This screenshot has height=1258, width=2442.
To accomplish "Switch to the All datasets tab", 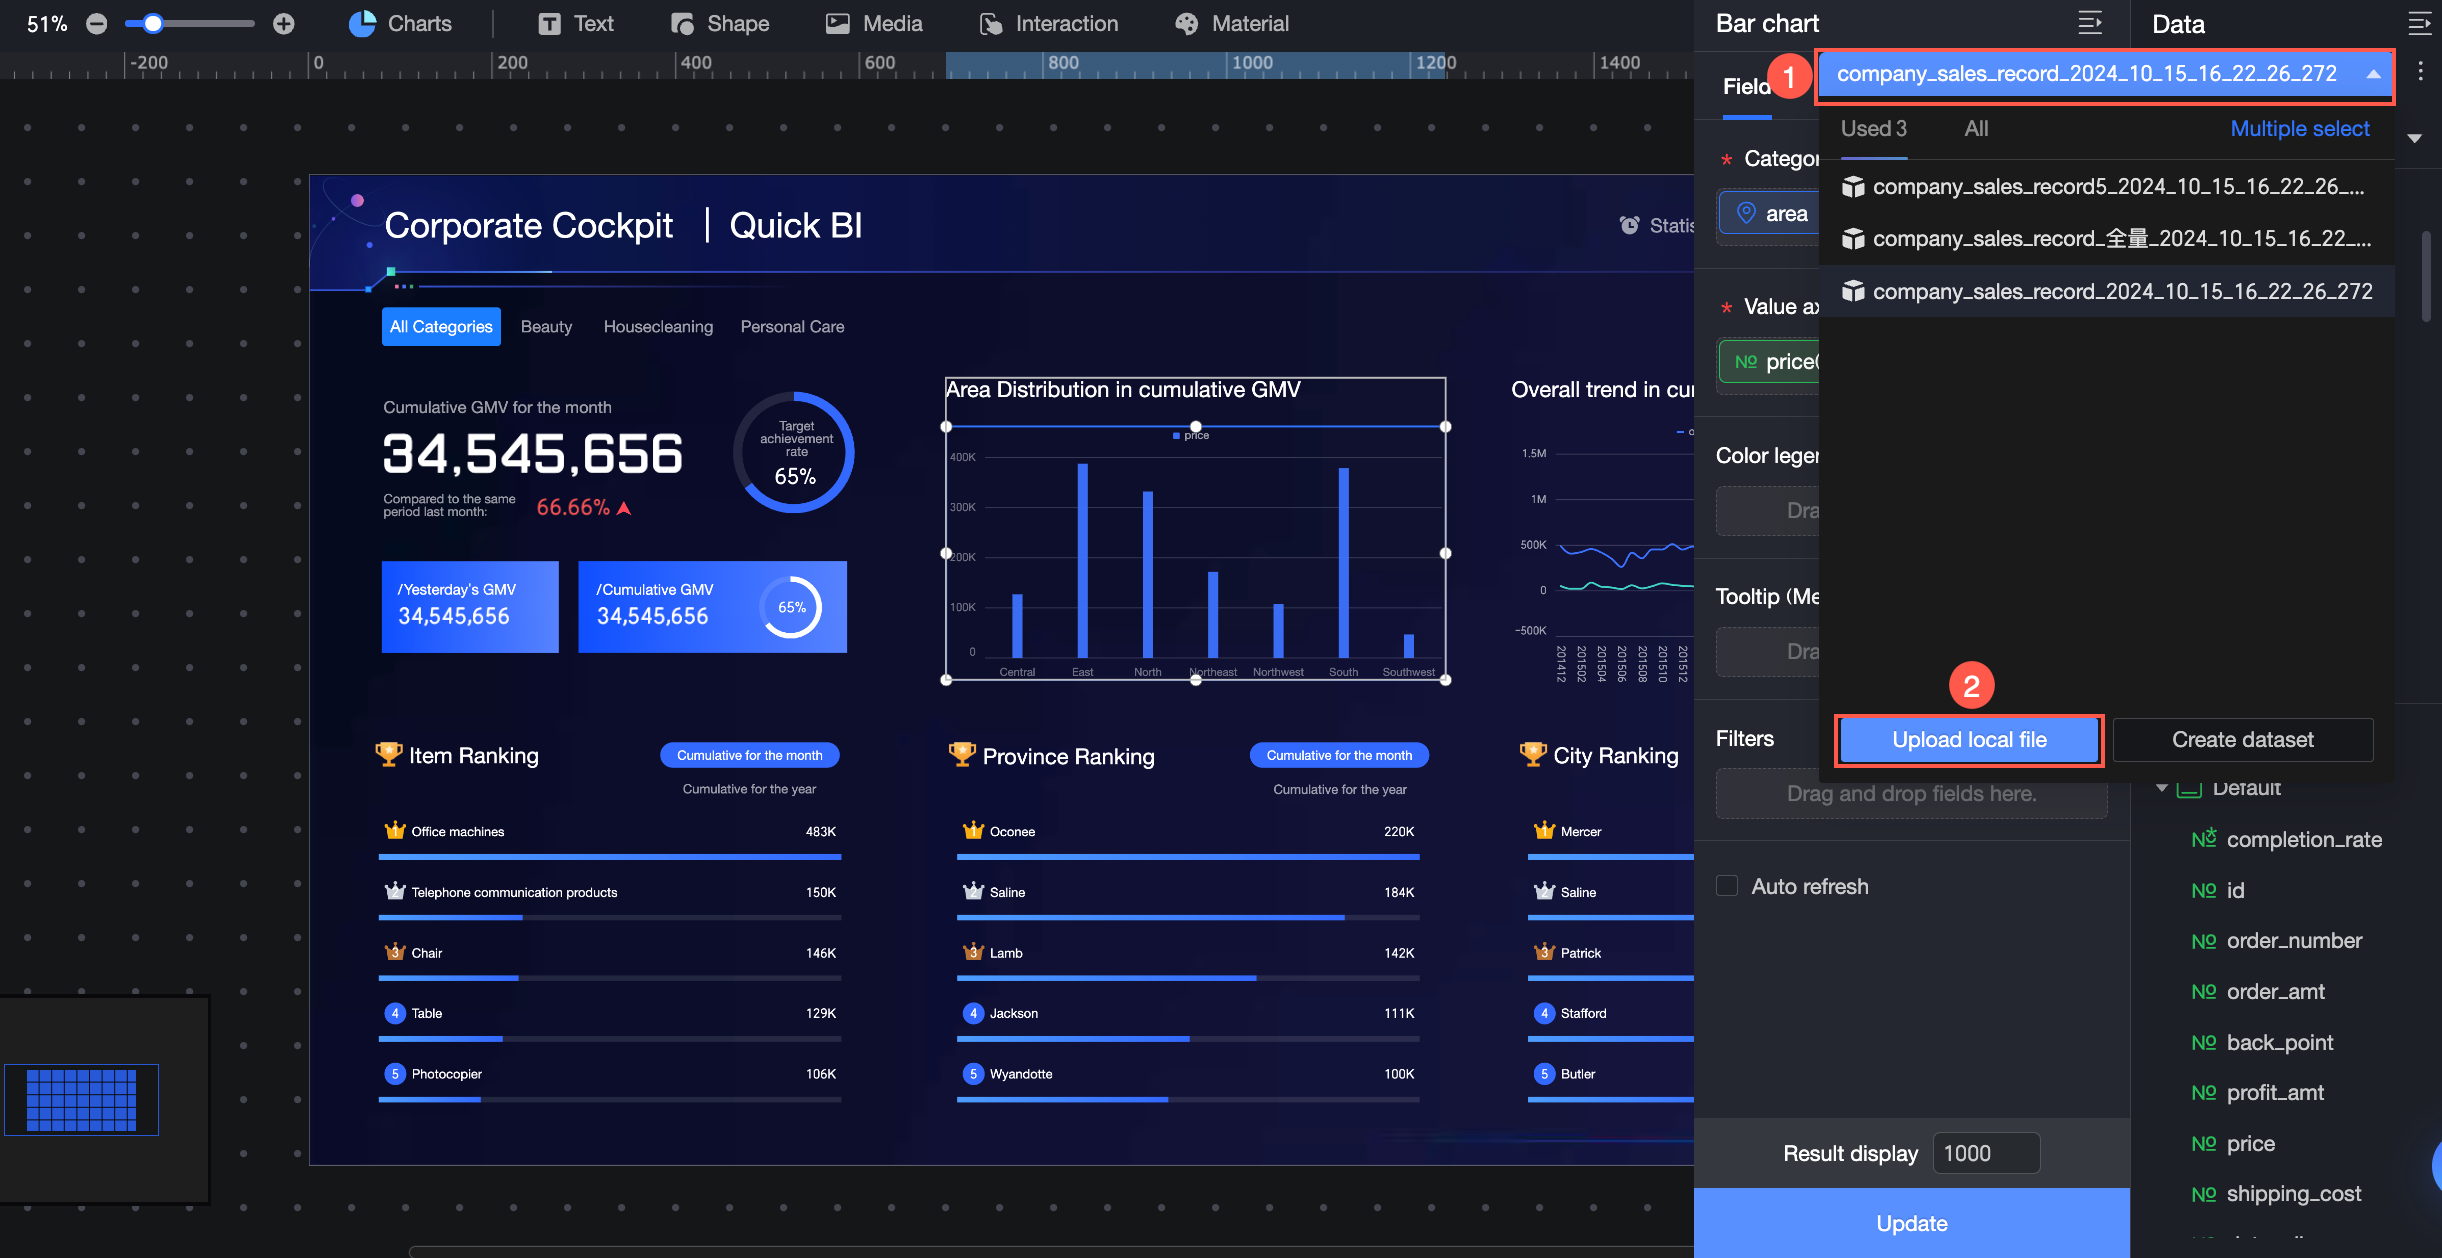I will pos(1975,129).
